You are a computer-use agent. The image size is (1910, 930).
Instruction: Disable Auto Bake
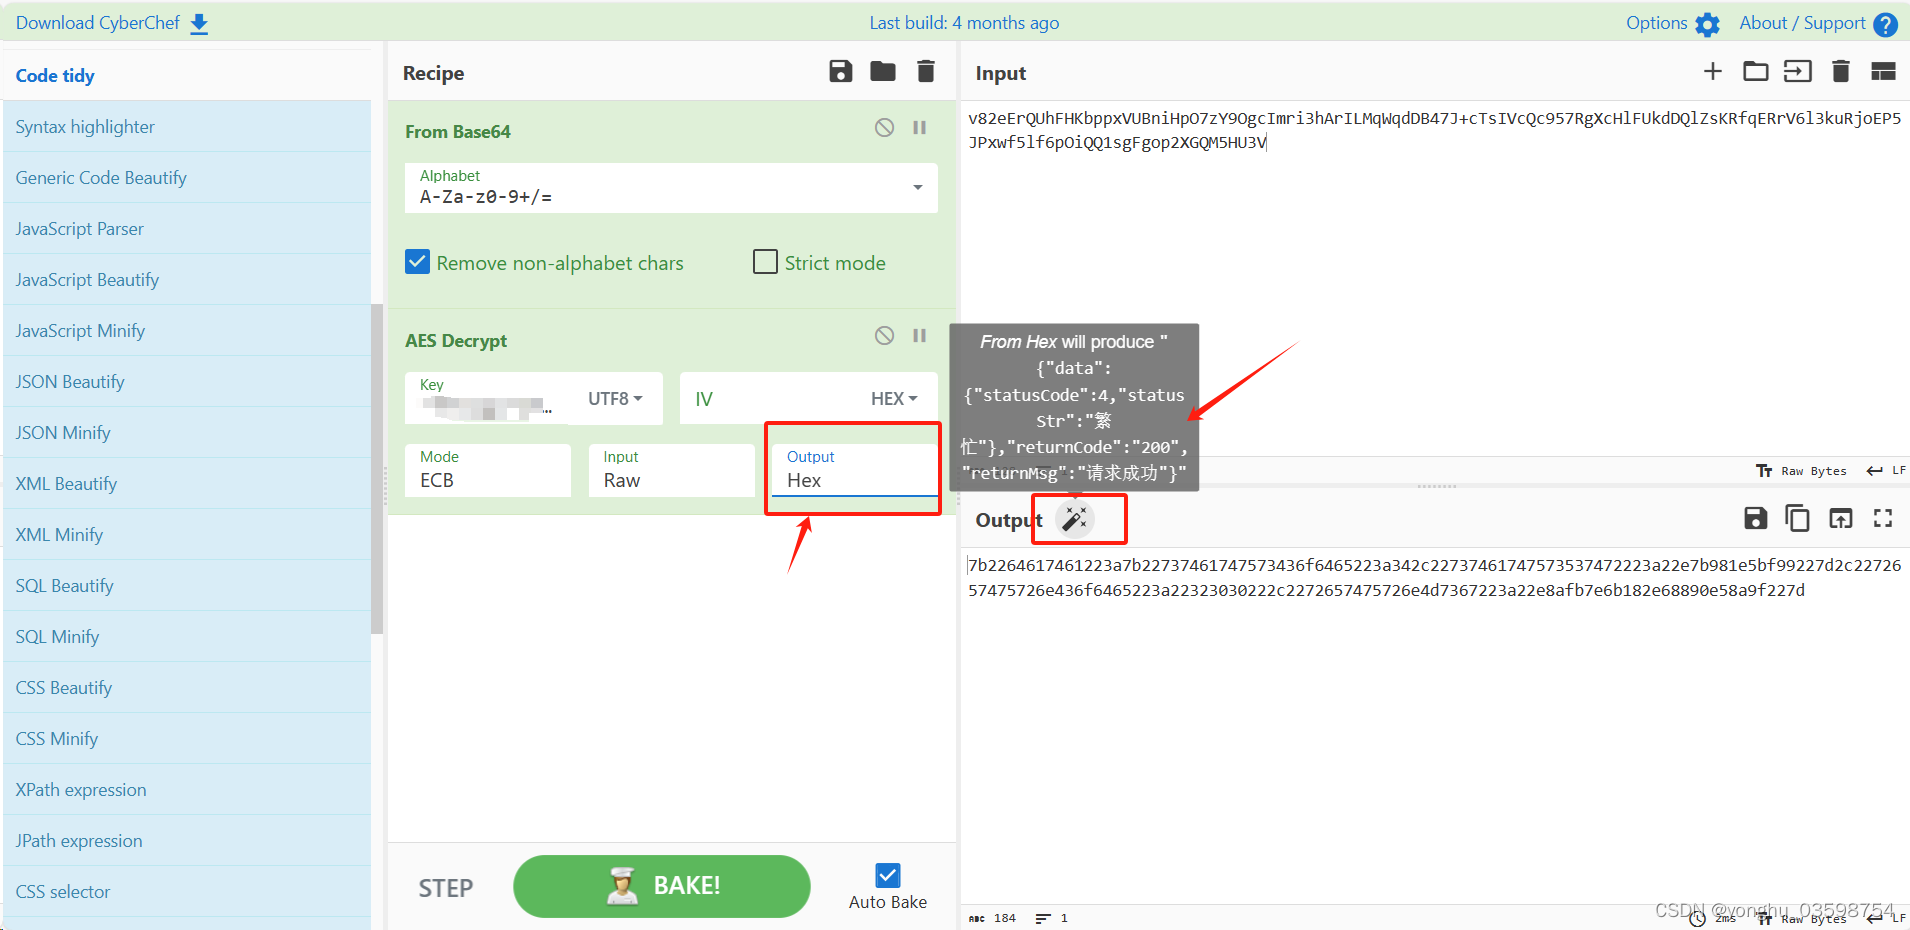pos(887,875)
